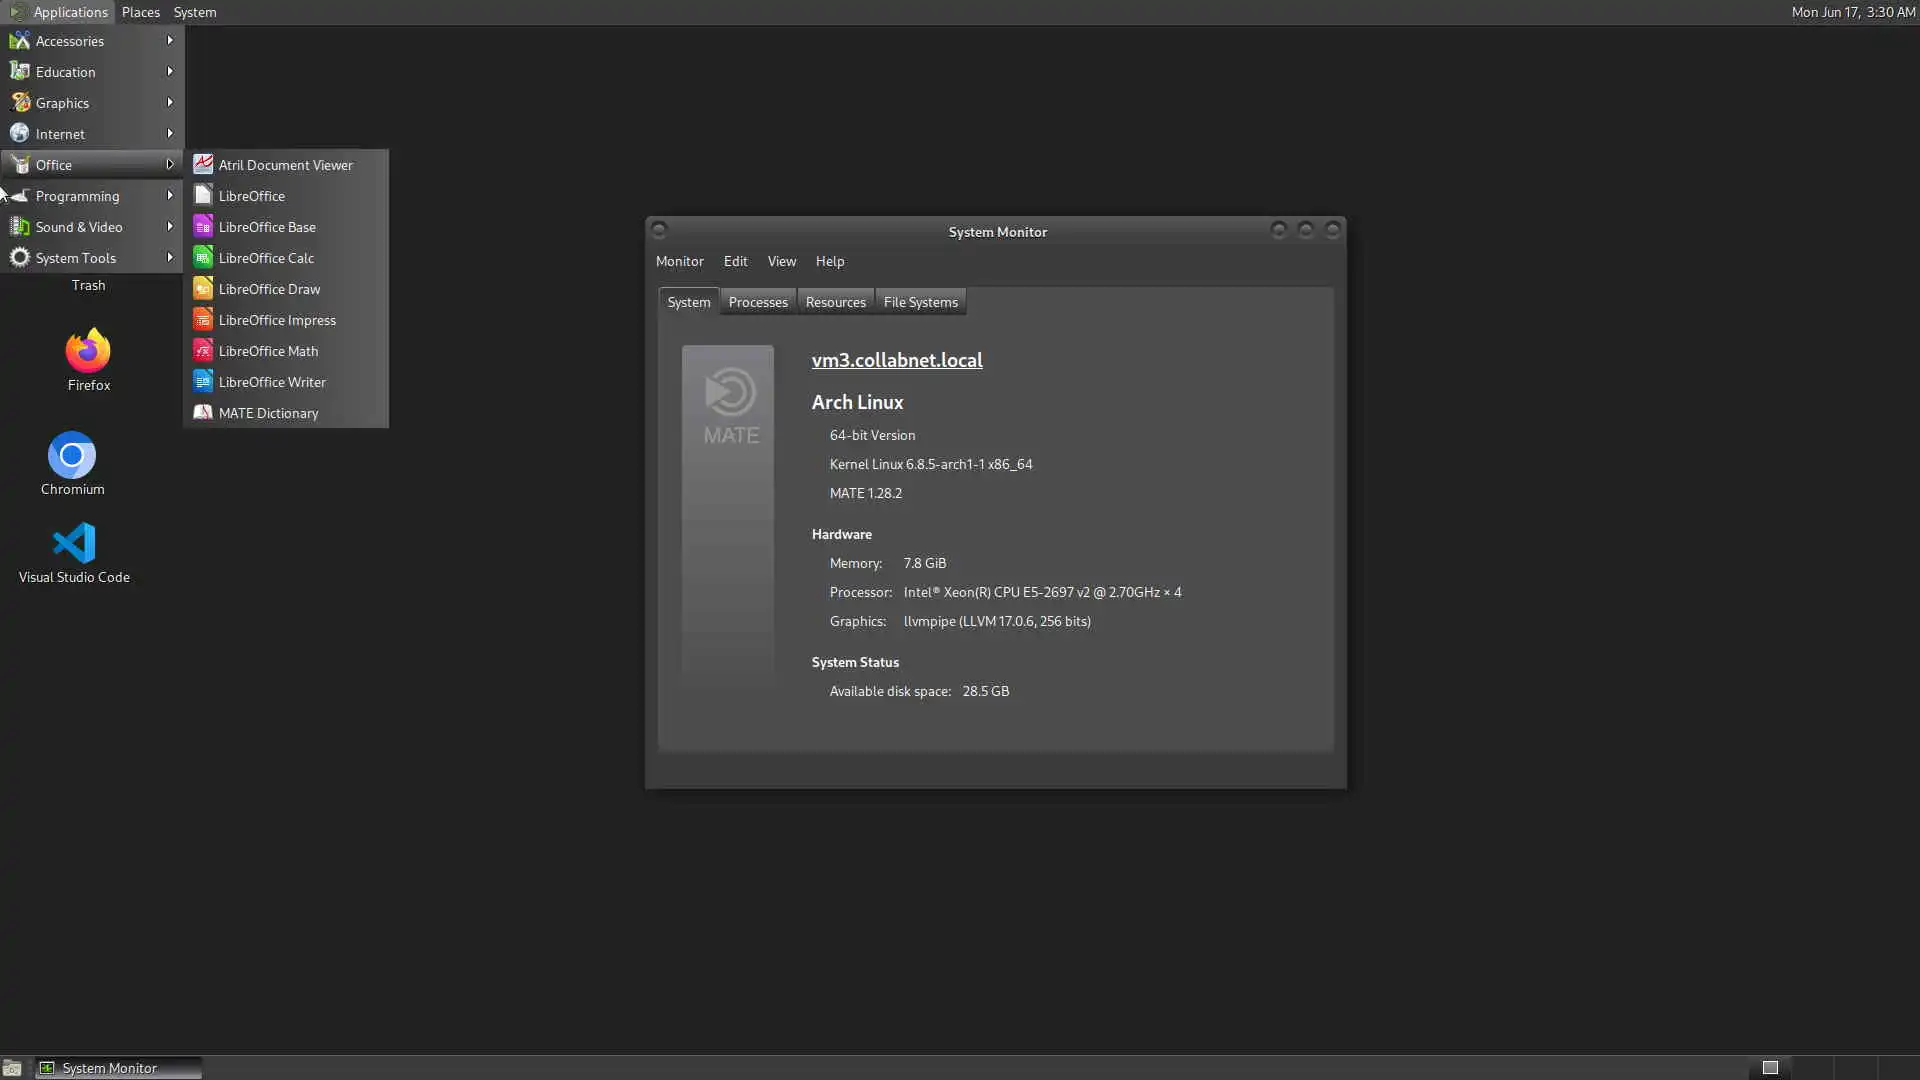Expand the Internet submenu arrow
Viewport: 1920px width, 1080px height.
pos(169,134)
